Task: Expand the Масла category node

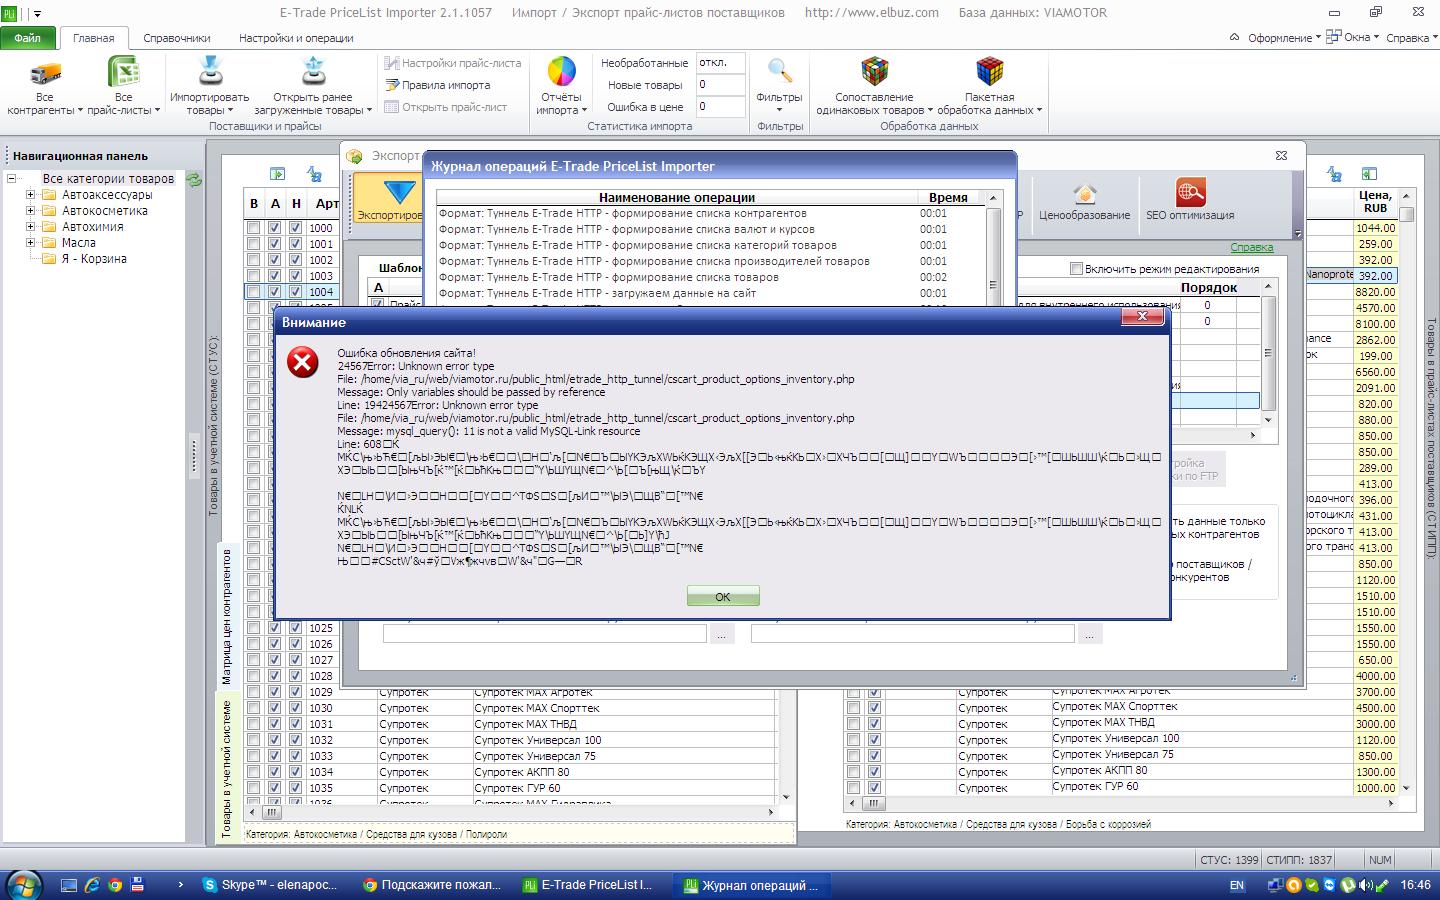Action: [x=30, y=243]
